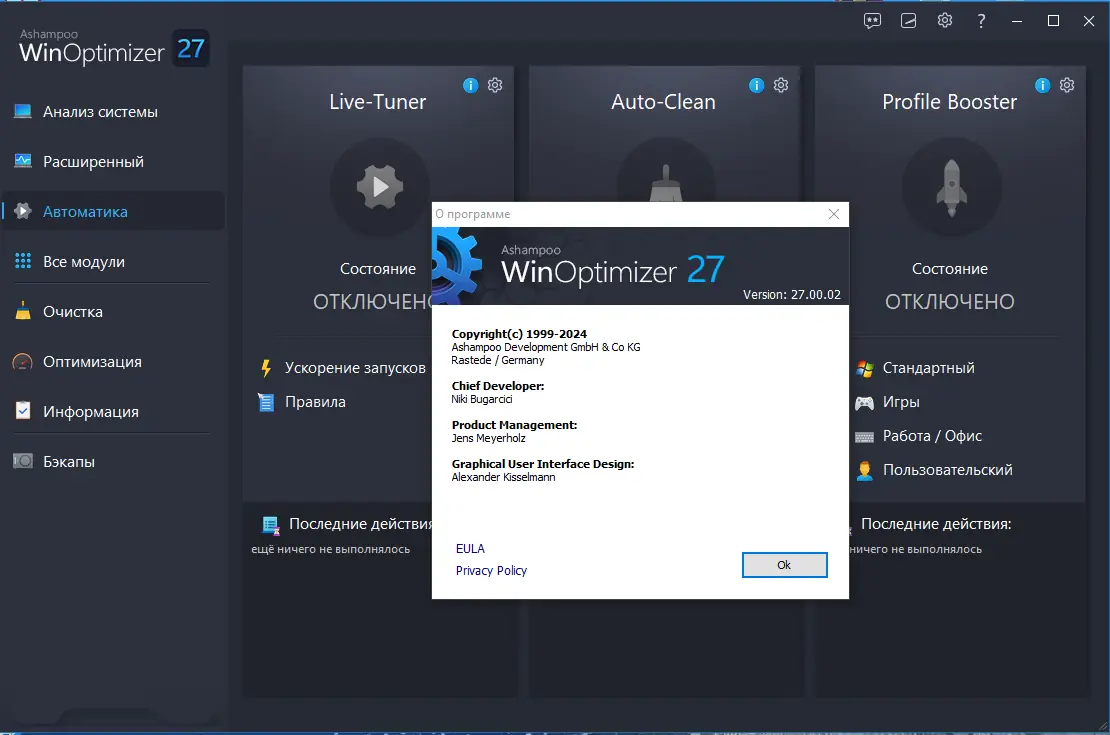Click Jens Meyerholz name
1110x735 pixels.
pyautogui.click(x=488, y=438)
